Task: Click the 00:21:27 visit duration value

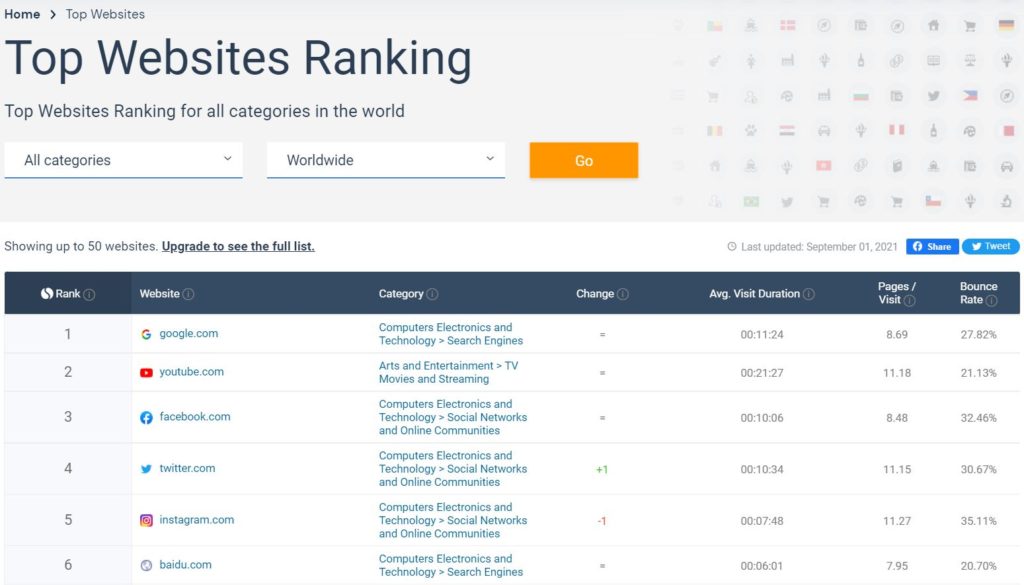Action: [x=761, y=373]
